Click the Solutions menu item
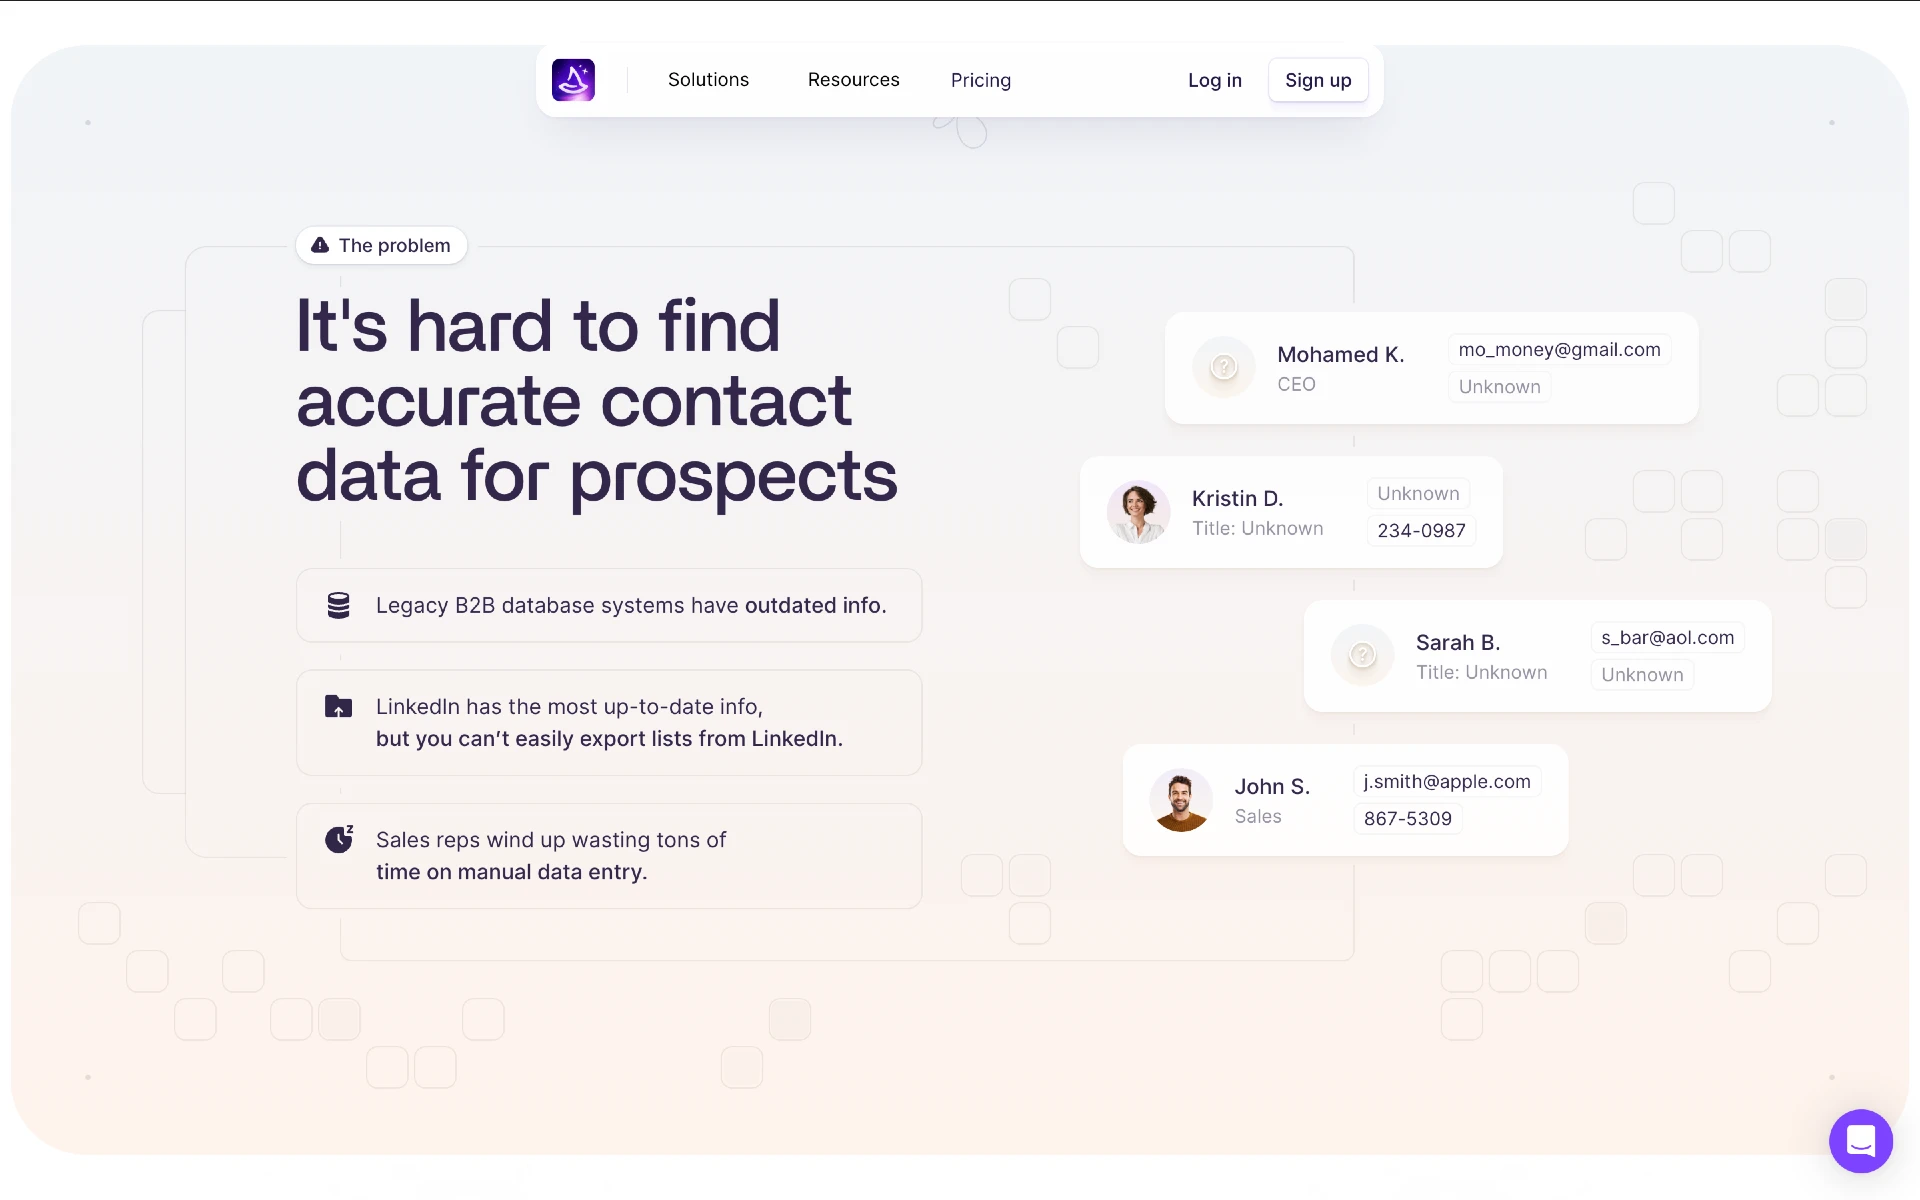 click(708, 79)
